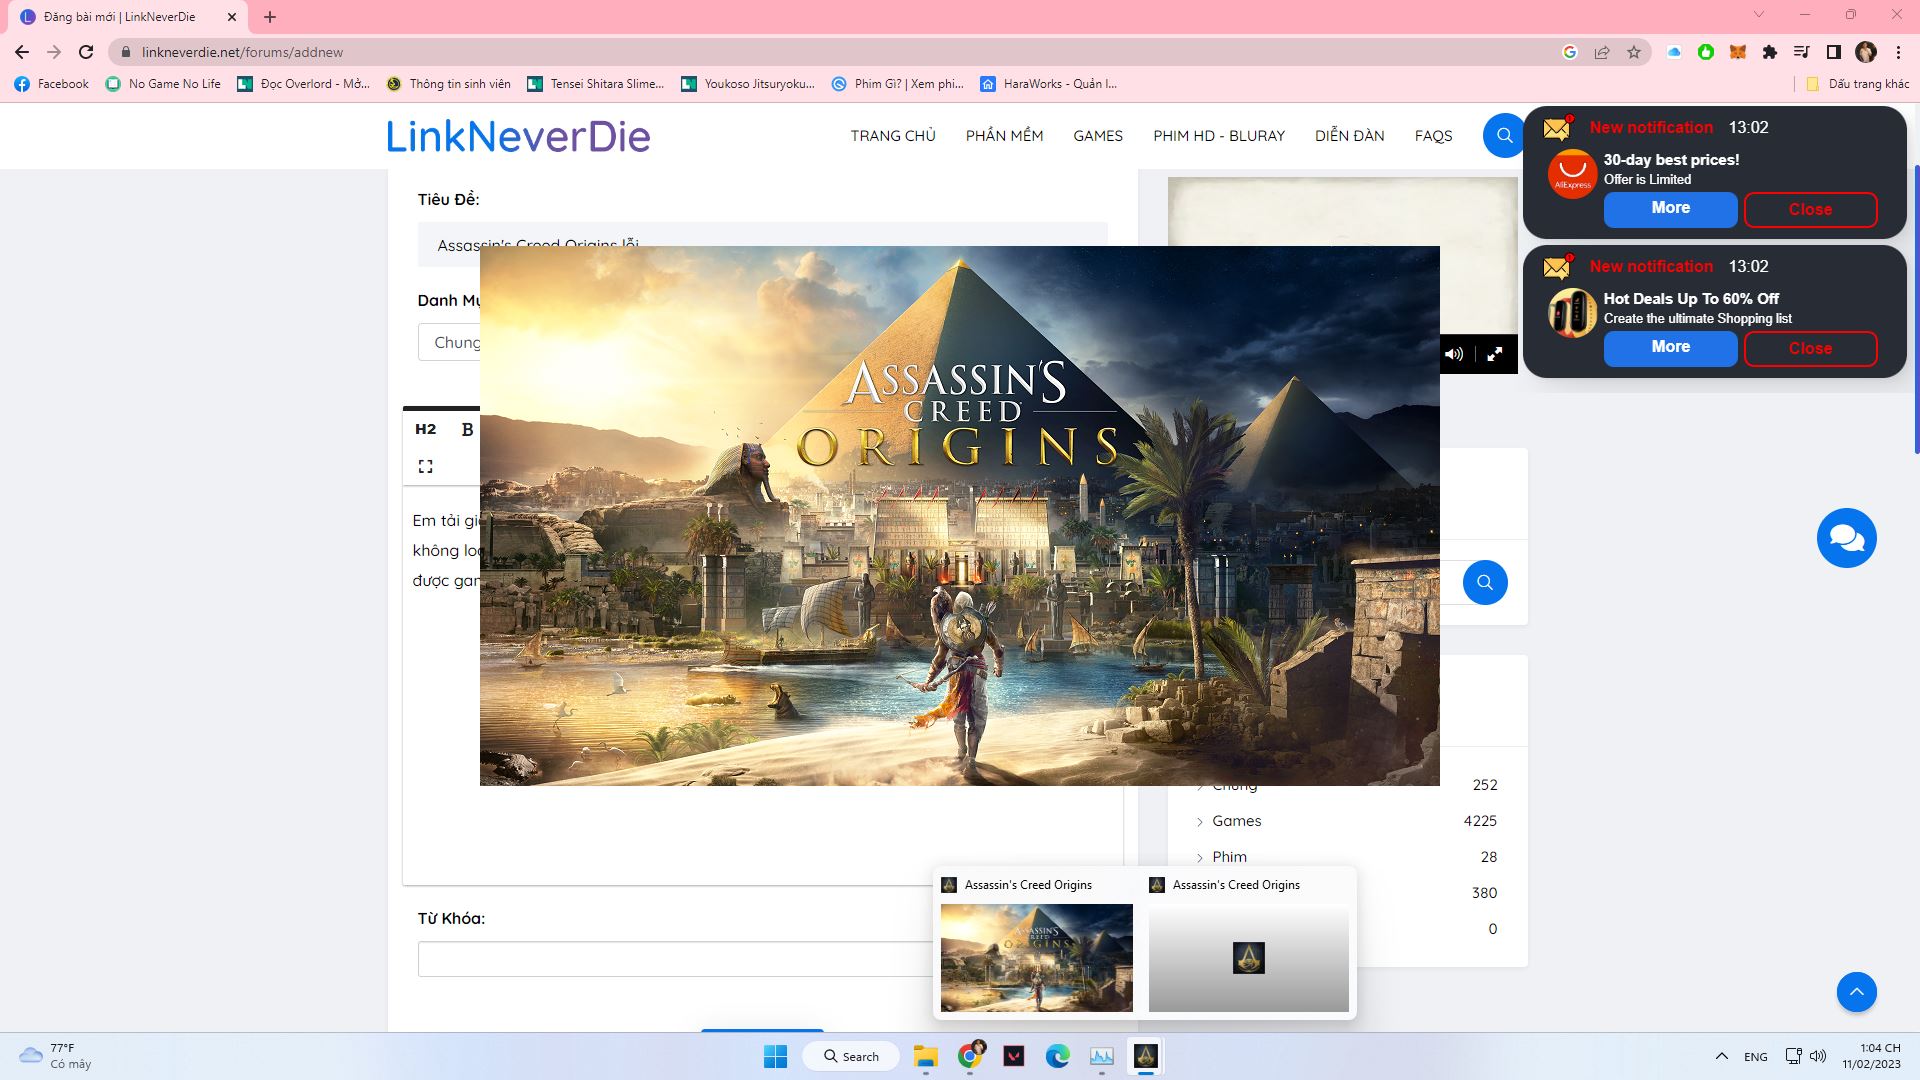Expand the Games forum category
The image size is (1920, 1080).
click(x=1200, y=821)
